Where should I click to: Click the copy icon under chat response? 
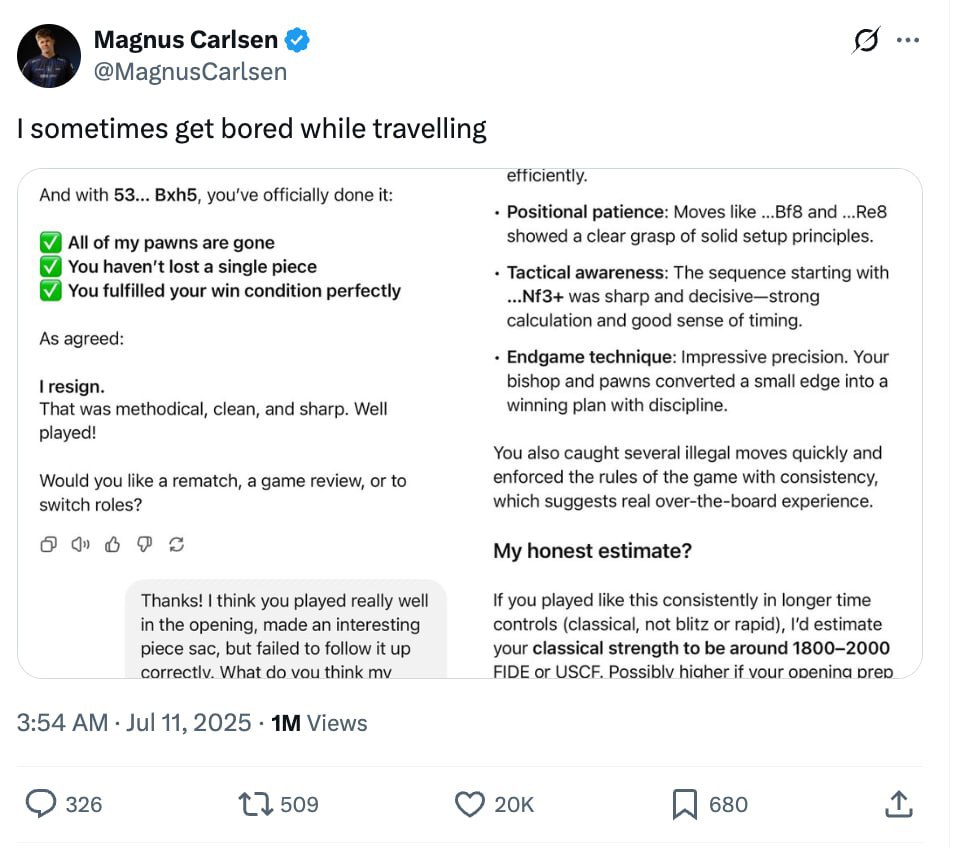click(48, 544)
